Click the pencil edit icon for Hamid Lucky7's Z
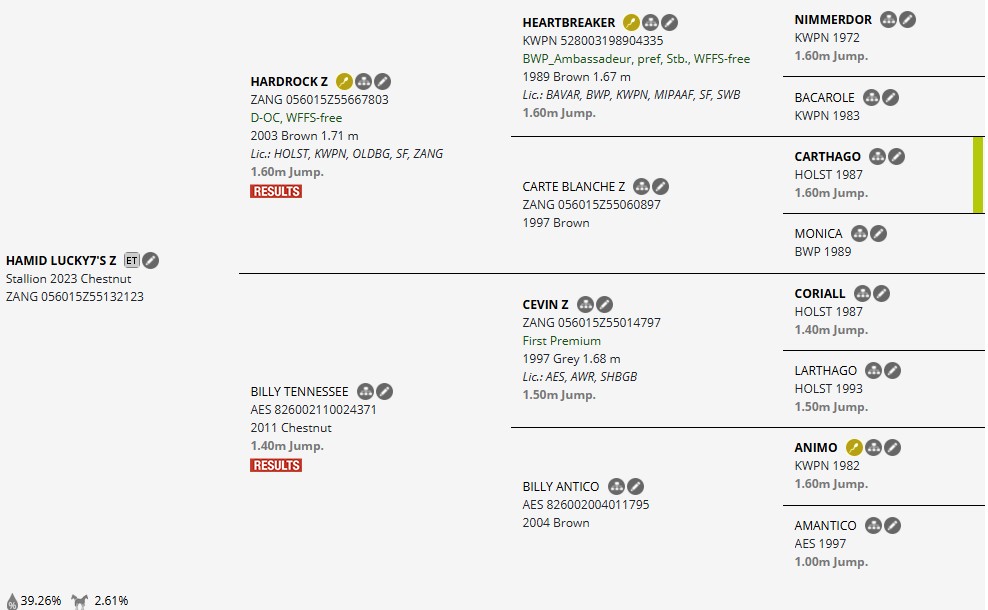 (150, 261)
